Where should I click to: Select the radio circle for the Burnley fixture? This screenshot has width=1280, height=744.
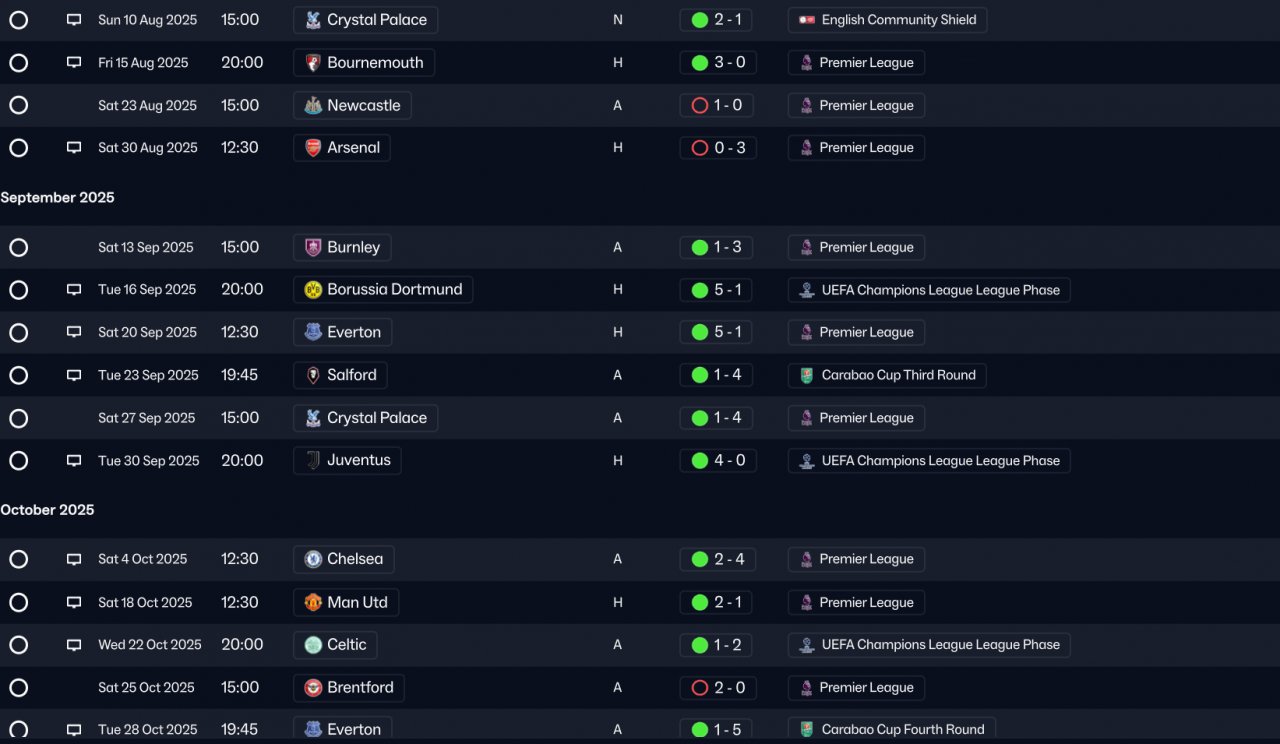coord(18,247)
